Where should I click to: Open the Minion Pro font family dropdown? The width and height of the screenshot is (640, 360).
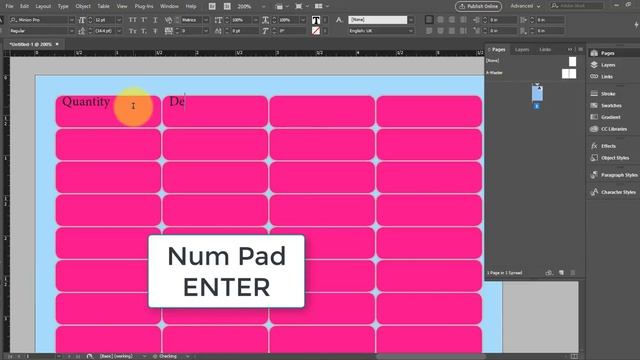pos(72,20)
